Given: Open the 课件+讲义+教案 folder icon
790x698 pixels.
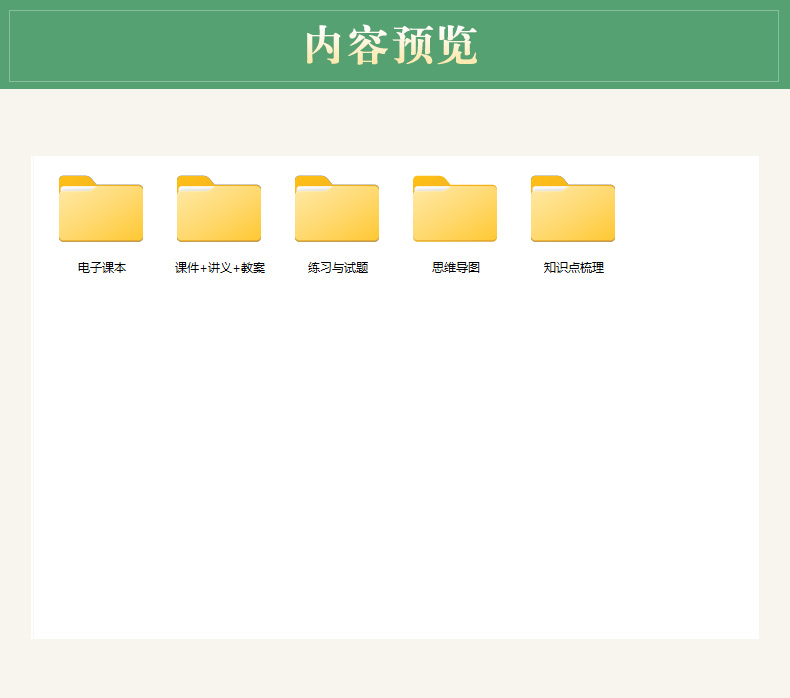Looking at the screenshot, I should point(219,209).
